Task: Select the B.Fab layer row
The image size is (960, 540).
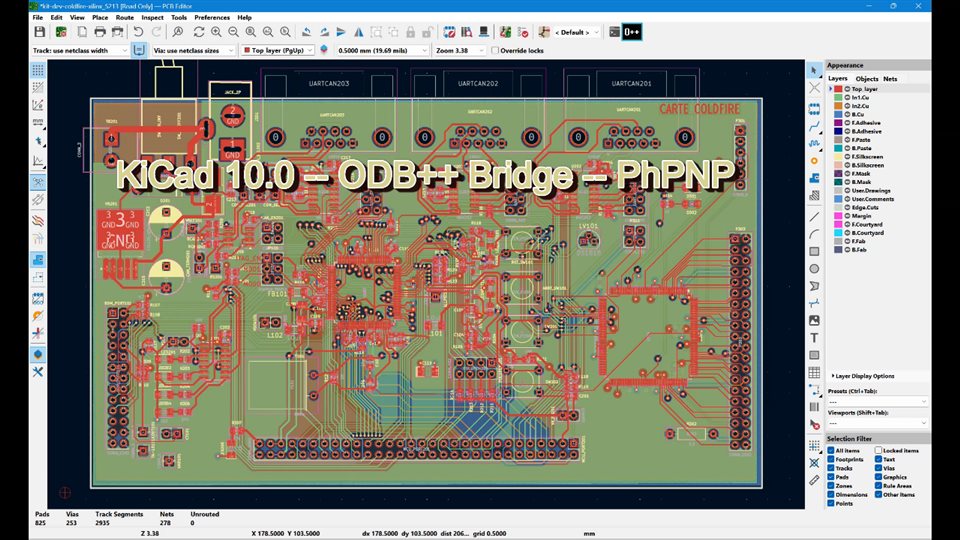Action: [877, 249]
